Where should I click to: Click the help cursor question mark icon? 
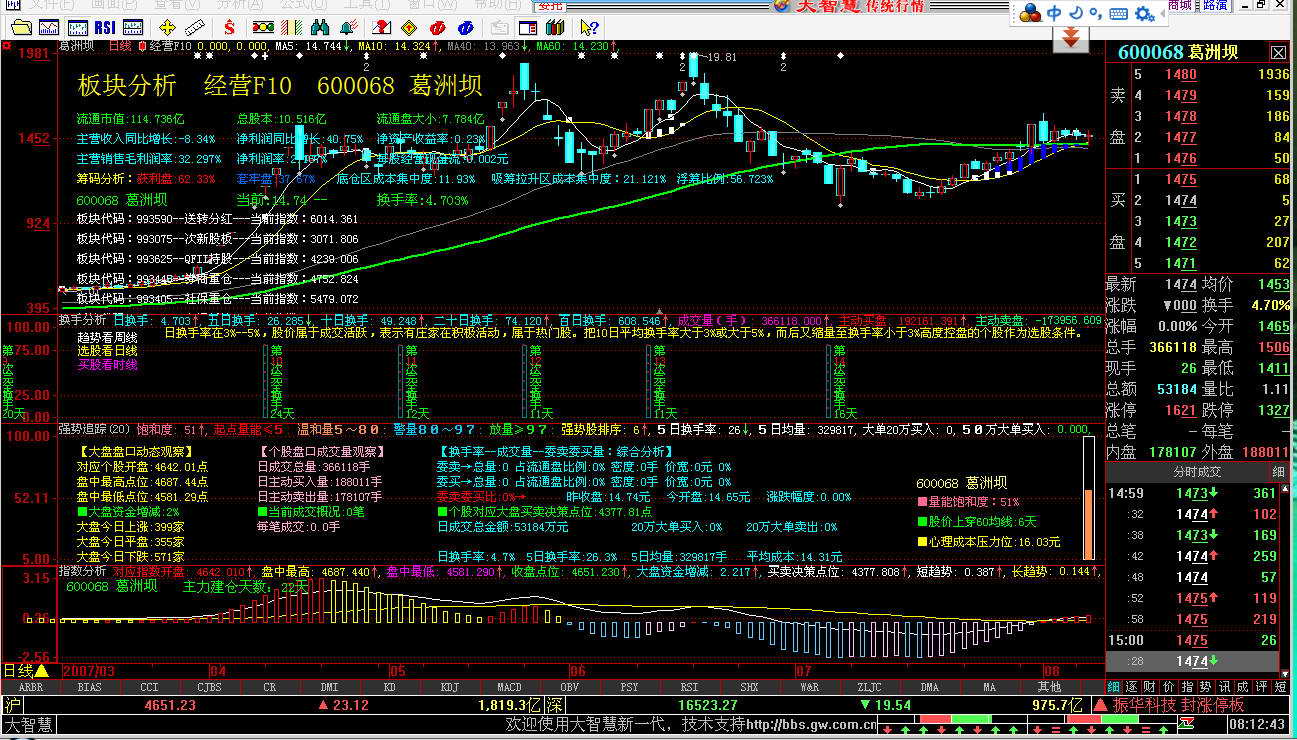coord(588,27)
